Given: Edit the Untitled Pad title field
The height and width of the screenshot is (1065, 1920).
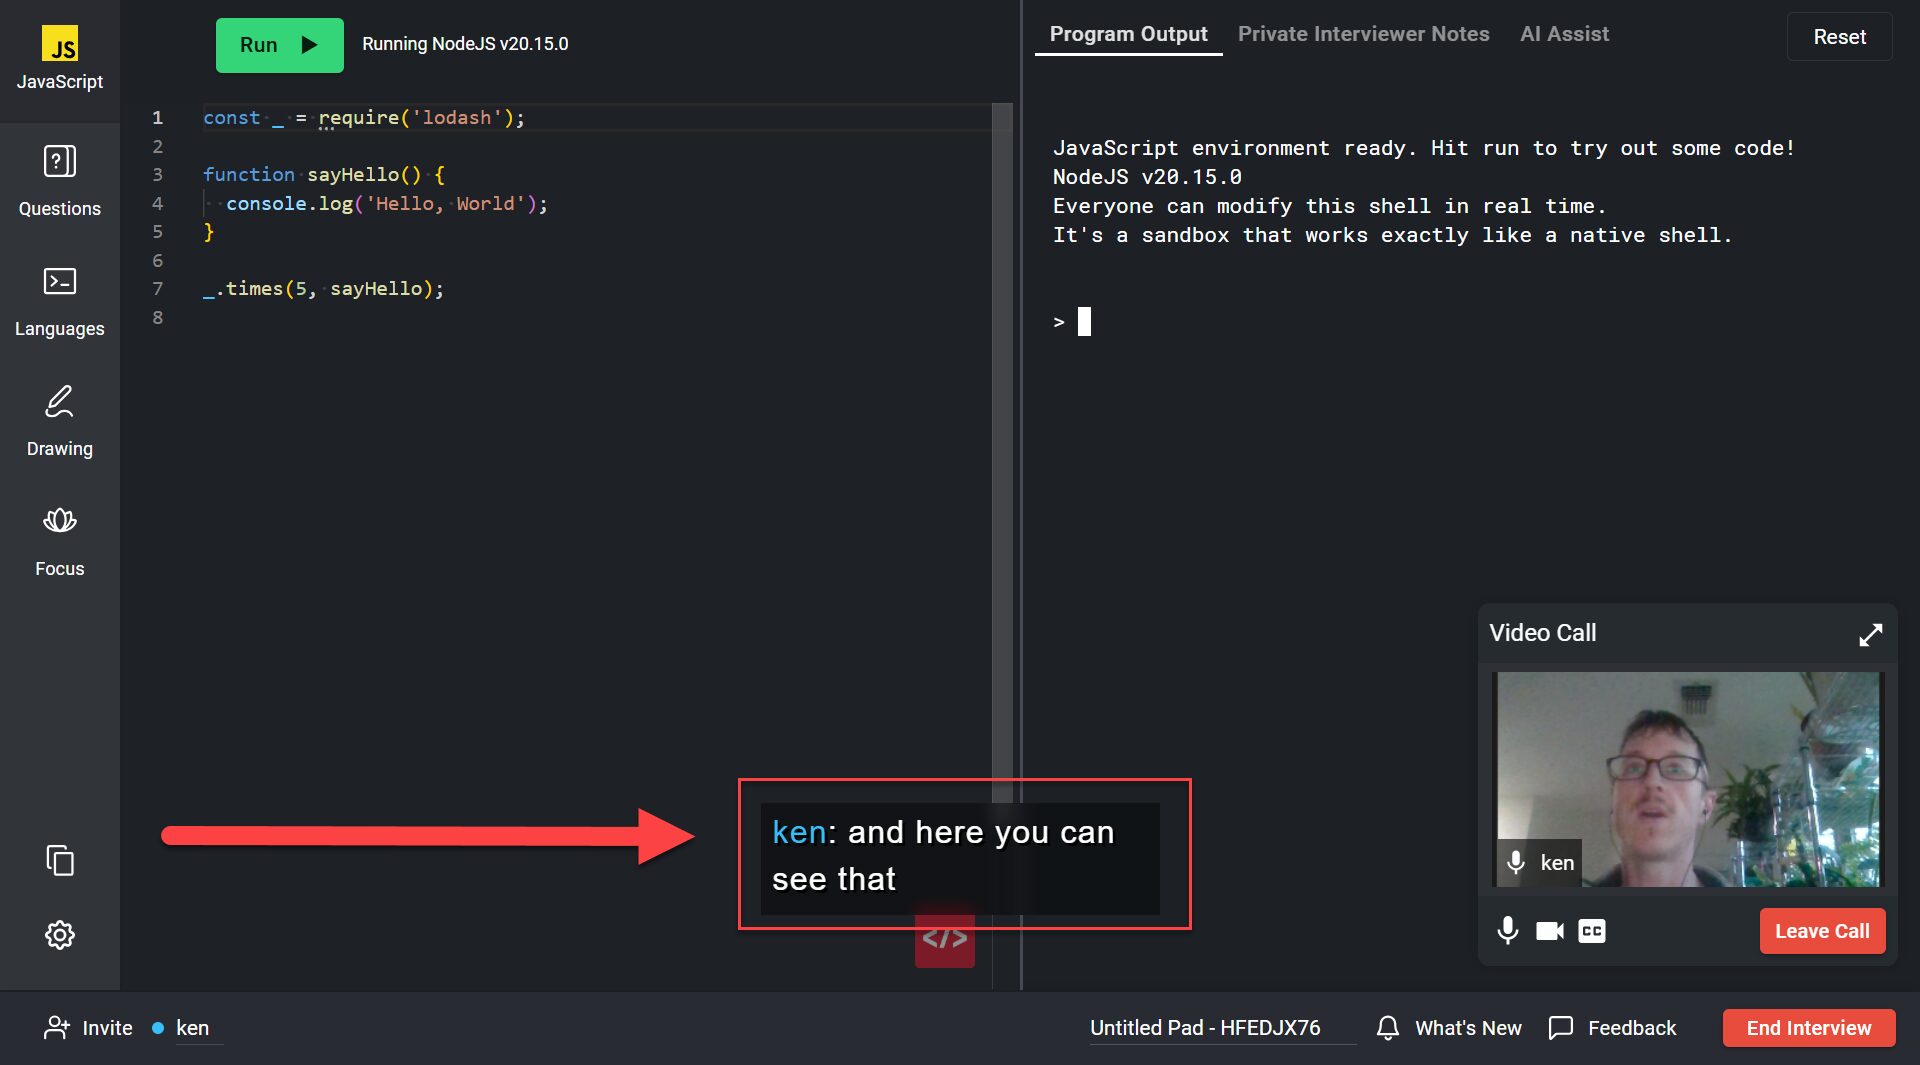Looking at the screenshot, I should (x=1205, y=1028).
